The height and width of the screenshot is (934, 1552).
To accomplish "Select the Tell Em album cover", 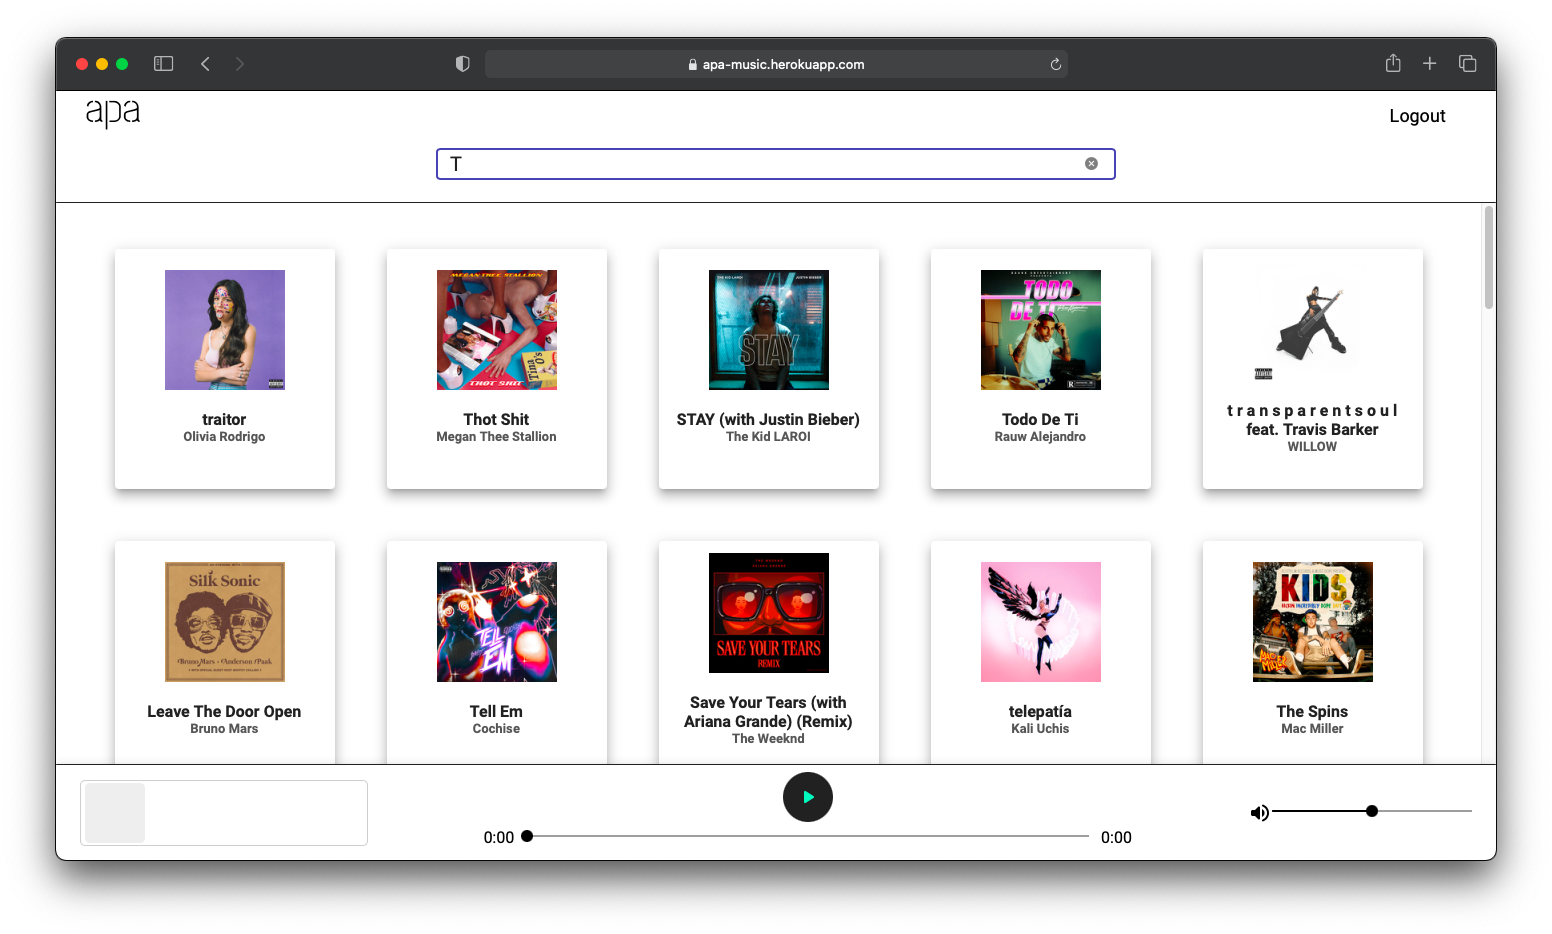I will [497, 622].
